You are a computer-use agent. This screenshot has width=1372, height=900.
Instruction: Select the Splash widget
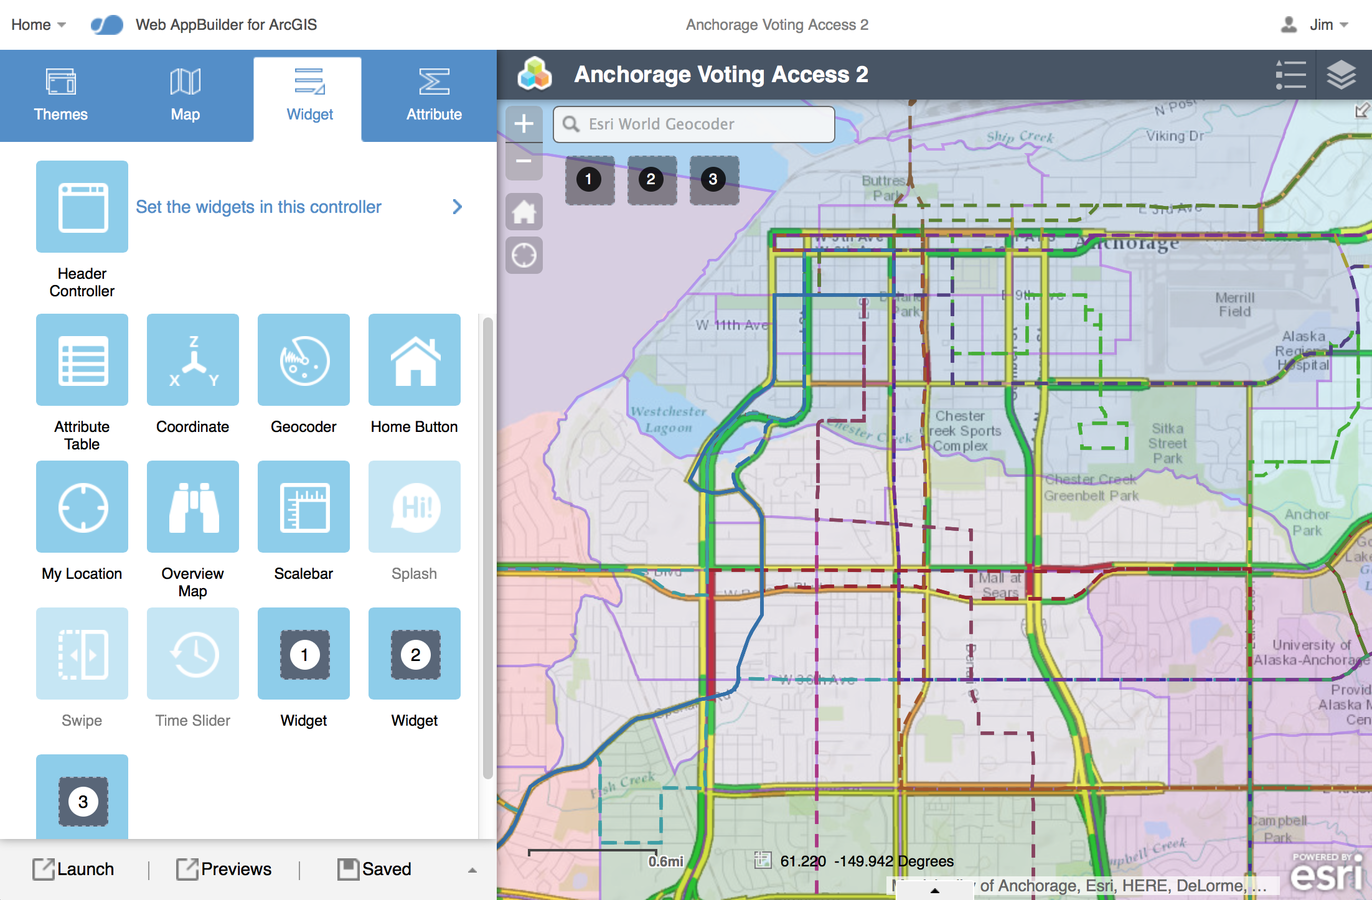pos(415,507)
